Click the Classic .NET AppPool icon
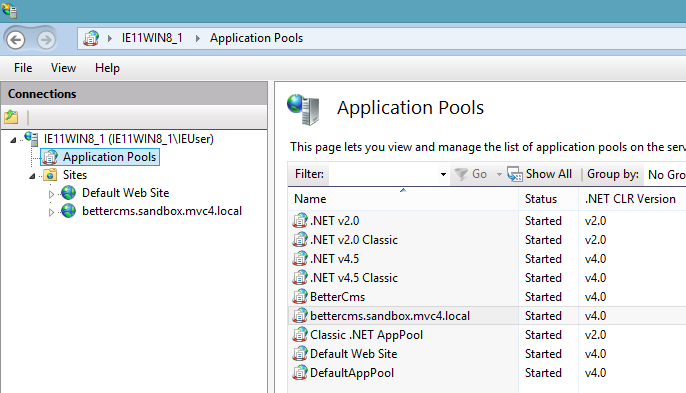The width and height of the screenshot is (686, 393). click(300, 334)
